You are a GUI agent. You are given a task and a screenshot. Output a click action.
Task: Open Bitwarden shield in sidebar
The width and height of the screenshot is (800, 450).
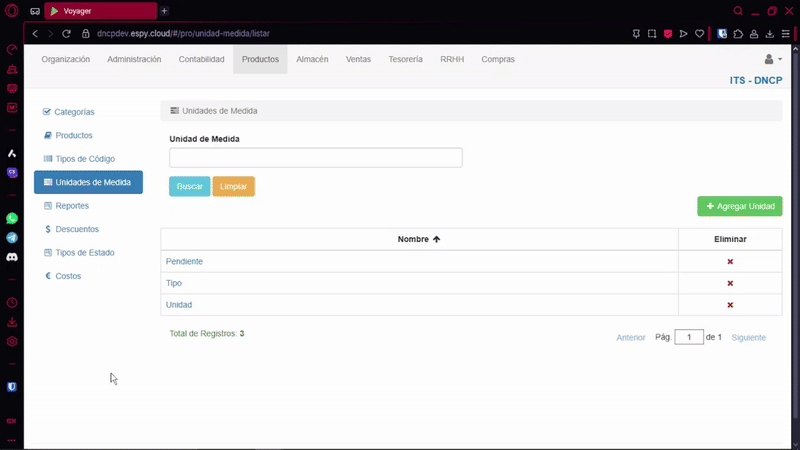(12, 387)
